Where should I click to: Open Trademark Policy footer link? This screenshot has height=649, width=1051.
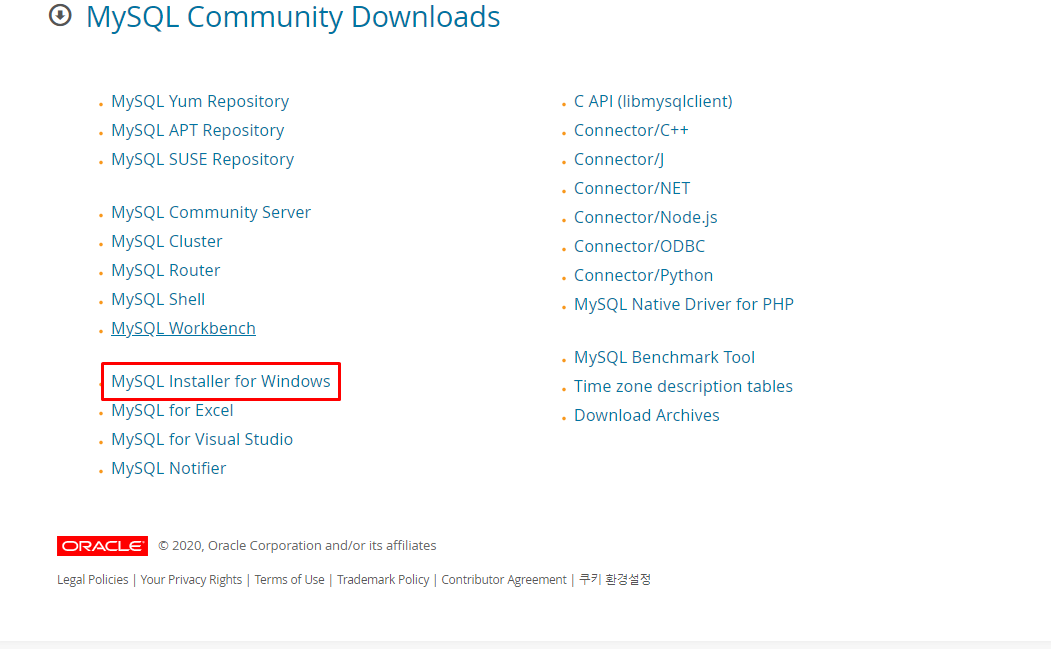click(383, 579)
